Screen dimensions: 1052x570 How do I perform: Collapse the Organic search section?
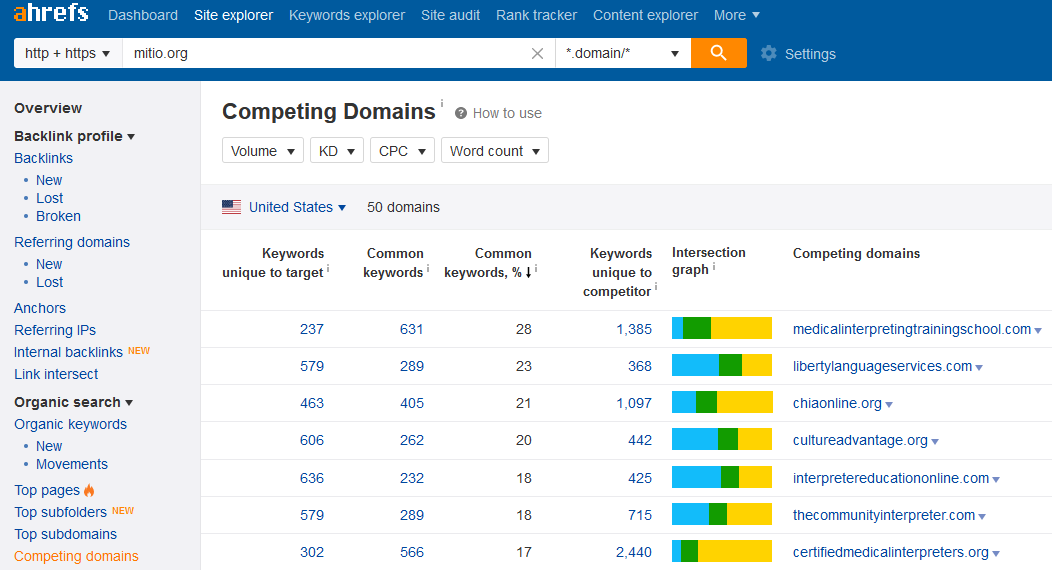(74, 402)
